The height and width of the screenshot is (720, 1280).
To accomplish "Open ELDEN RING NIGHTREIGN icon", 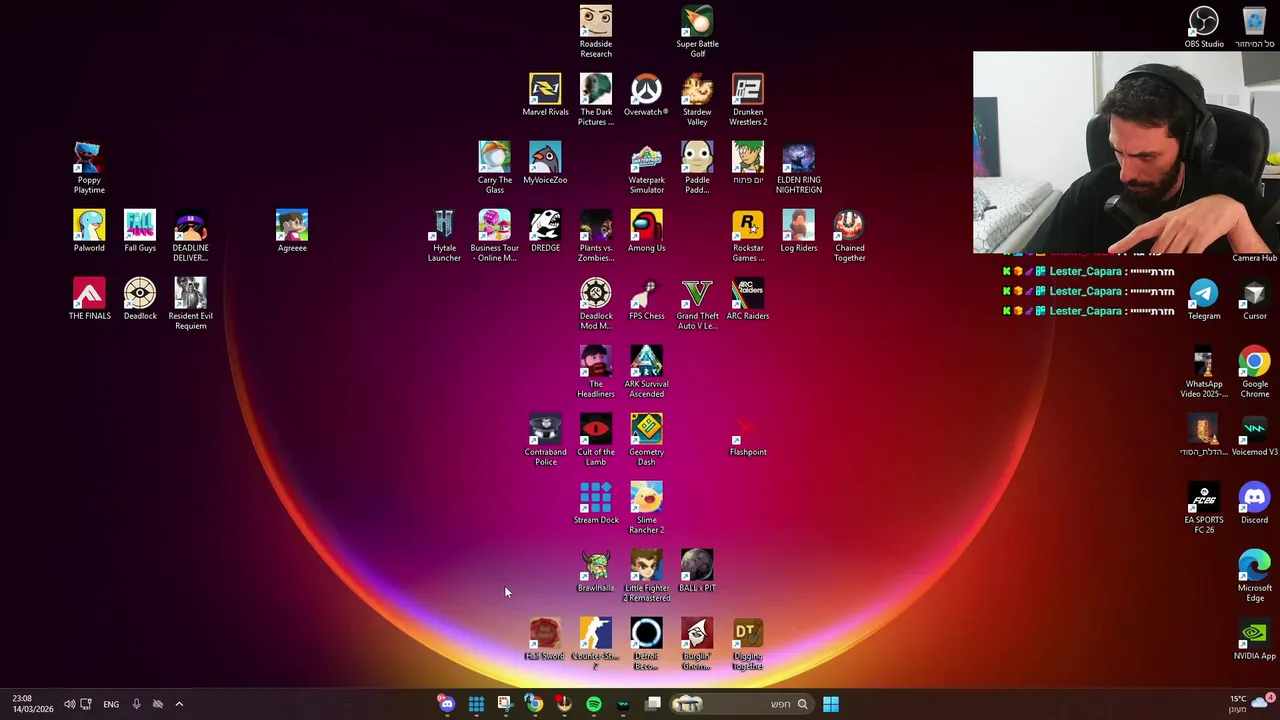I will 799,167.
